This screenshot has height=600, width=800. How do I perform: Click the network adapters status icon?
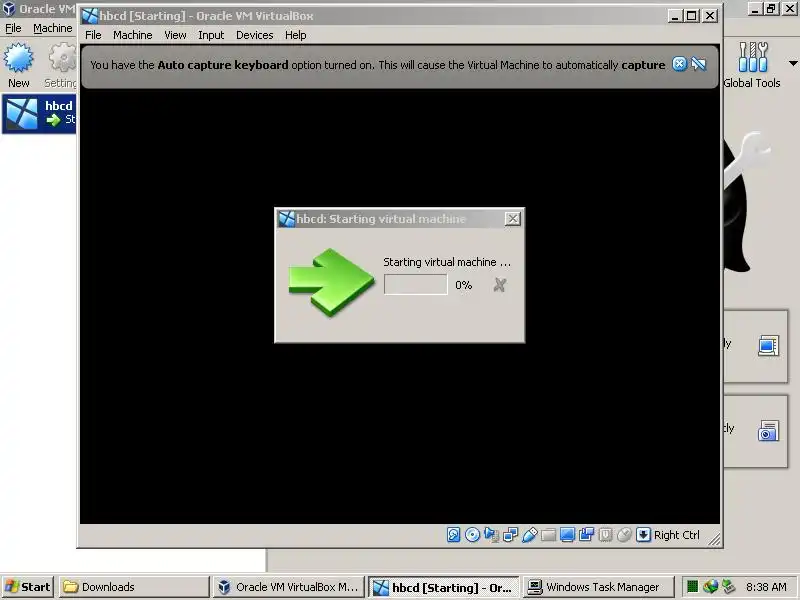tap(510, 534)
